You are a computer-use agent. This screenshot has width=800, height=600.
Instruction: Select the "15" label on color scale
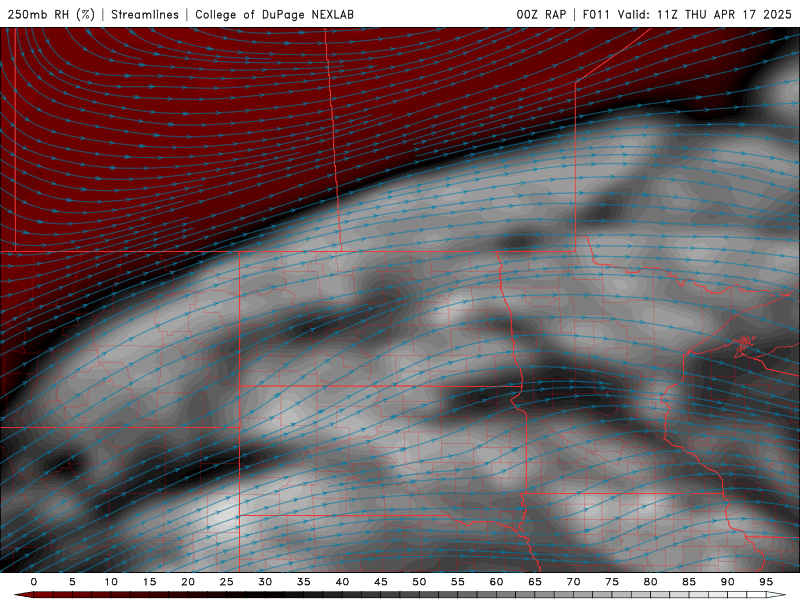click(x=149, y=582)
